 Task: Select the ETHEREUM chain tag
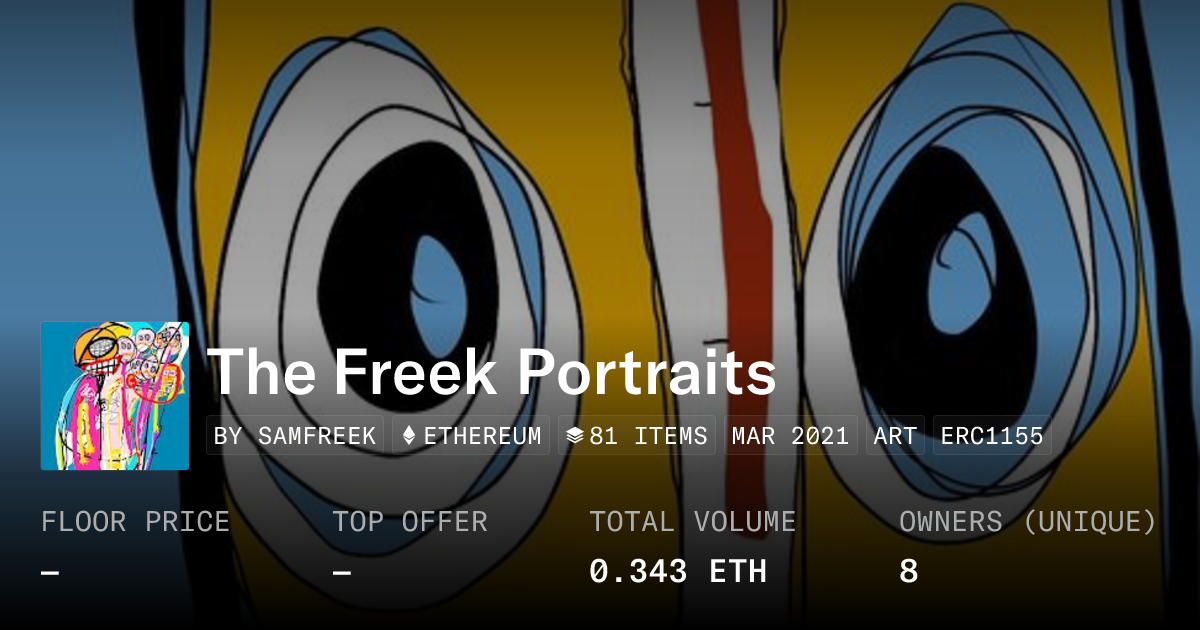coord(471,436)
